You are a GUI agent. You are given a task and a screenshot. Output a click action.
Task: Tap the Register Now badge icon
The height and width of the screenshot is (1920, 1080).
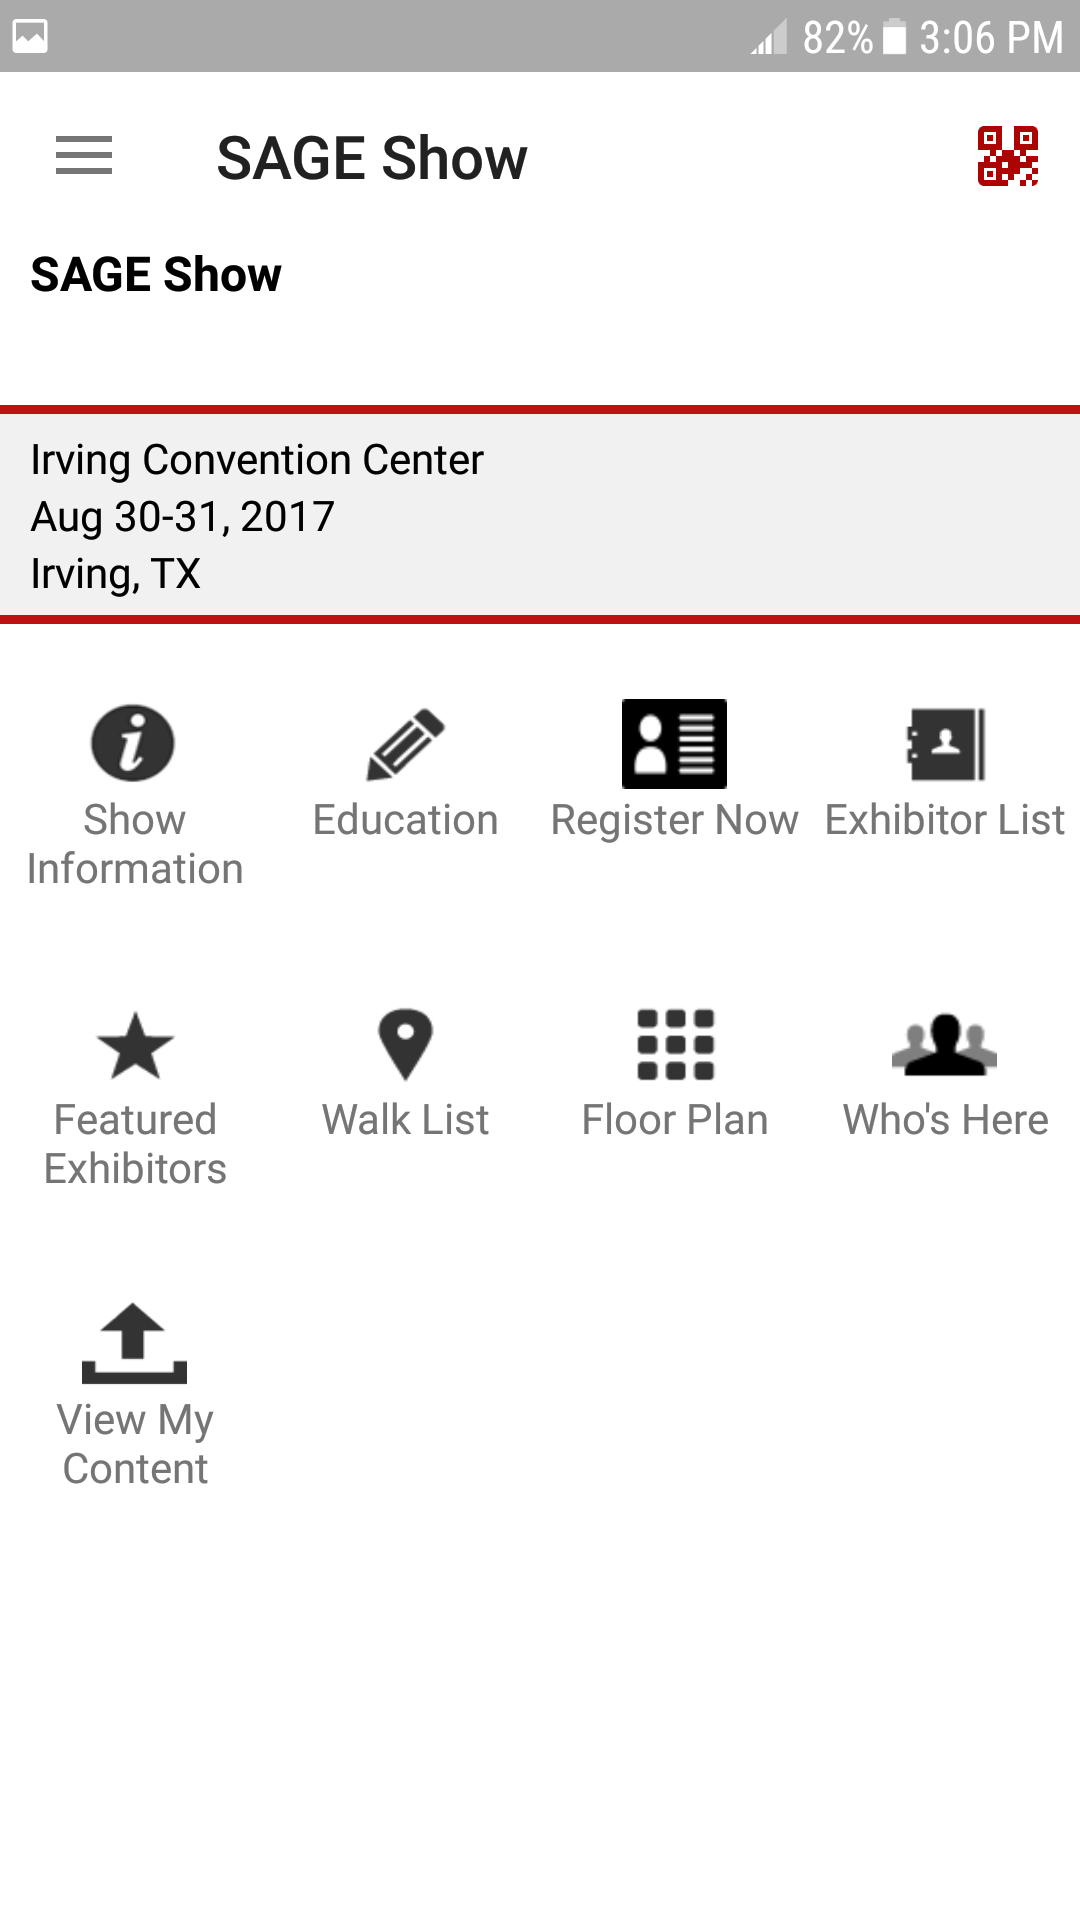point(674,744)
